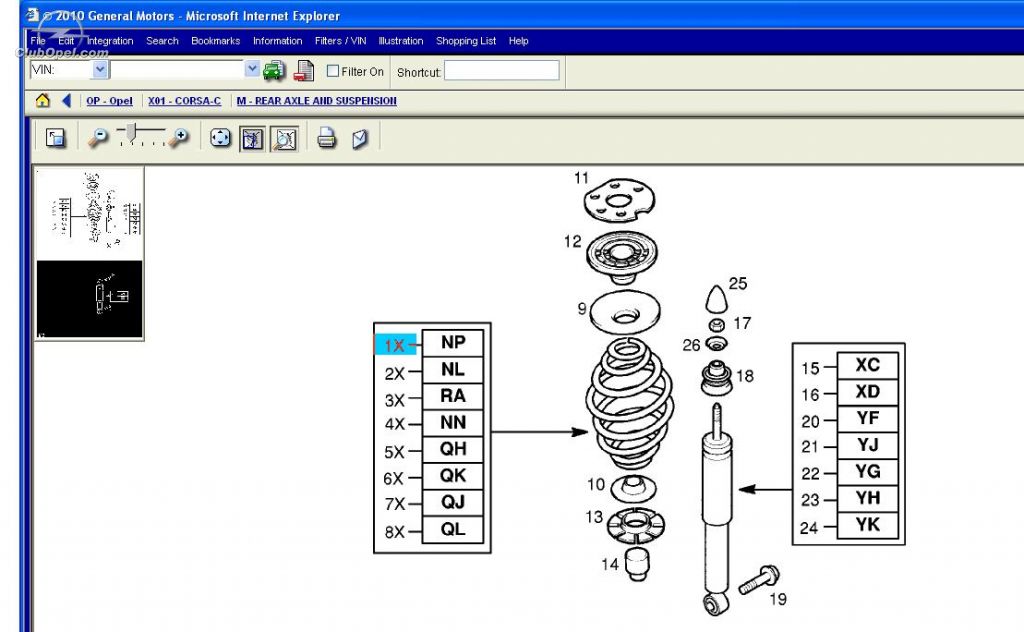The width and height of the screenshot is (1024, 632).
Task: Open the Bookmarks menu
Action: (216, 40)
